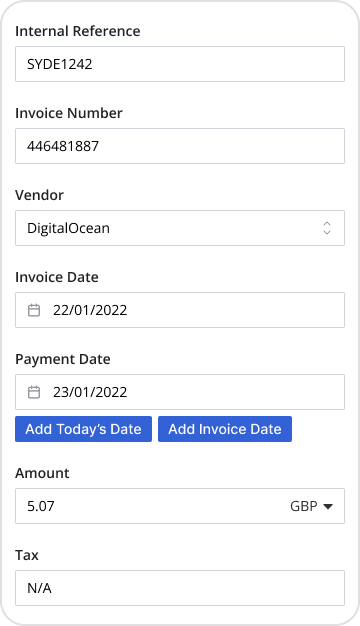Click the calendar icon in Invoice Date

(34, 310)
